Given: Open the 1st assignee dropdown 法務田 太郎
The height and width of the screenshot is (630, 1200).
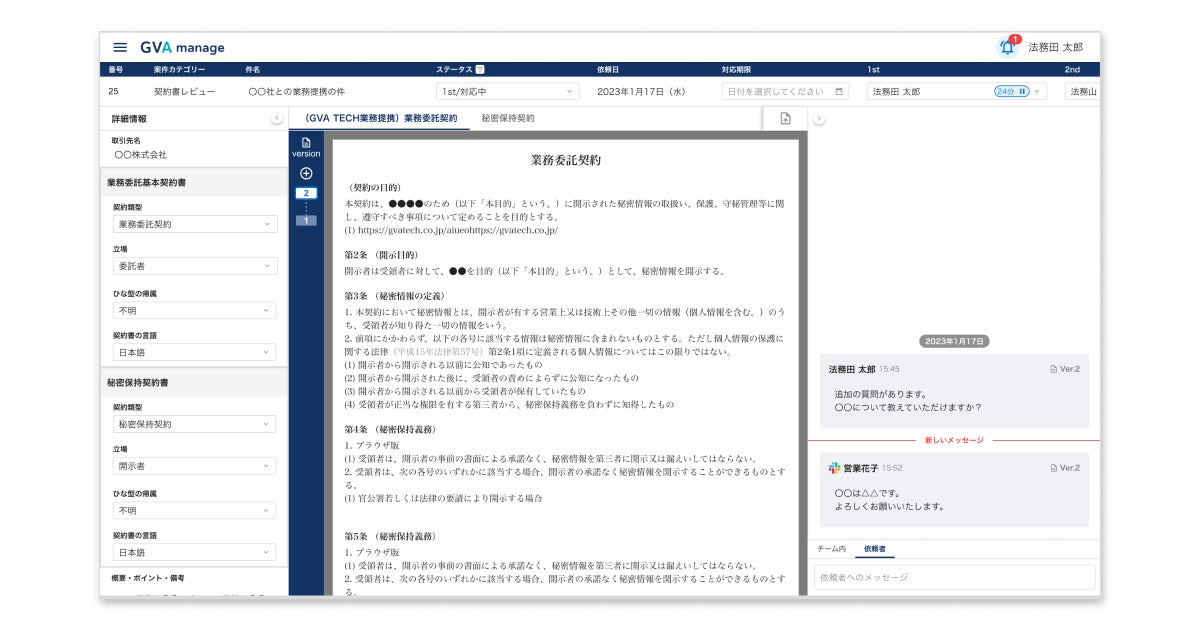Looking at the screenshot, I should 957,91.
